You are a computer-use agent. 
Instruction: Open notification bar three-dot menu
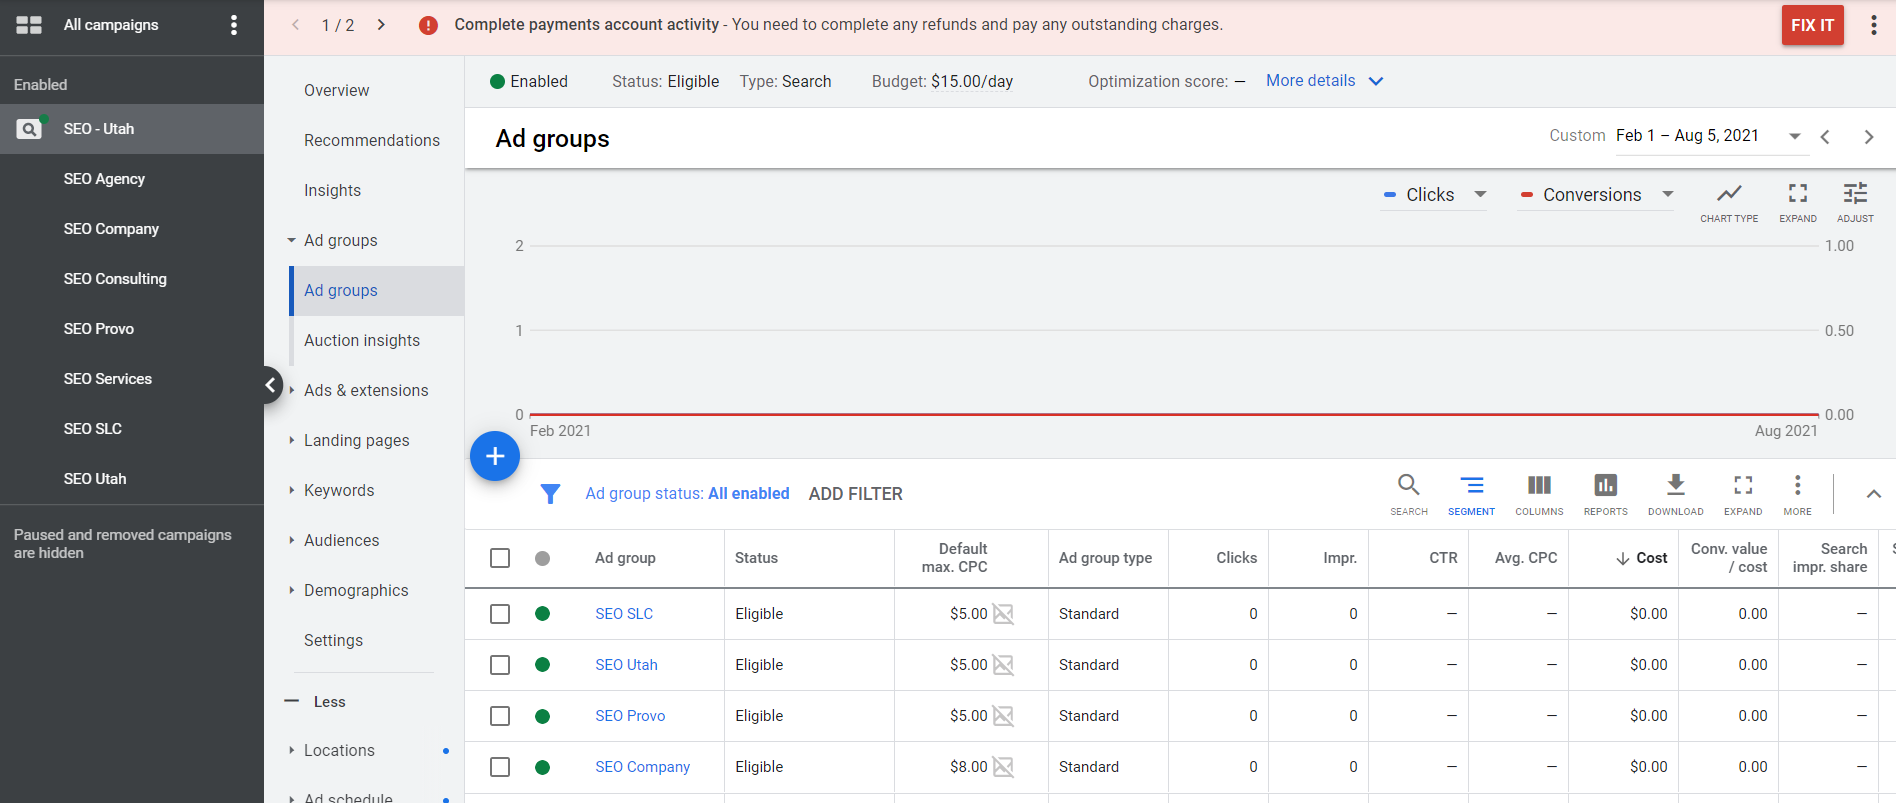pyautogui.click(x=1873, y=25)
